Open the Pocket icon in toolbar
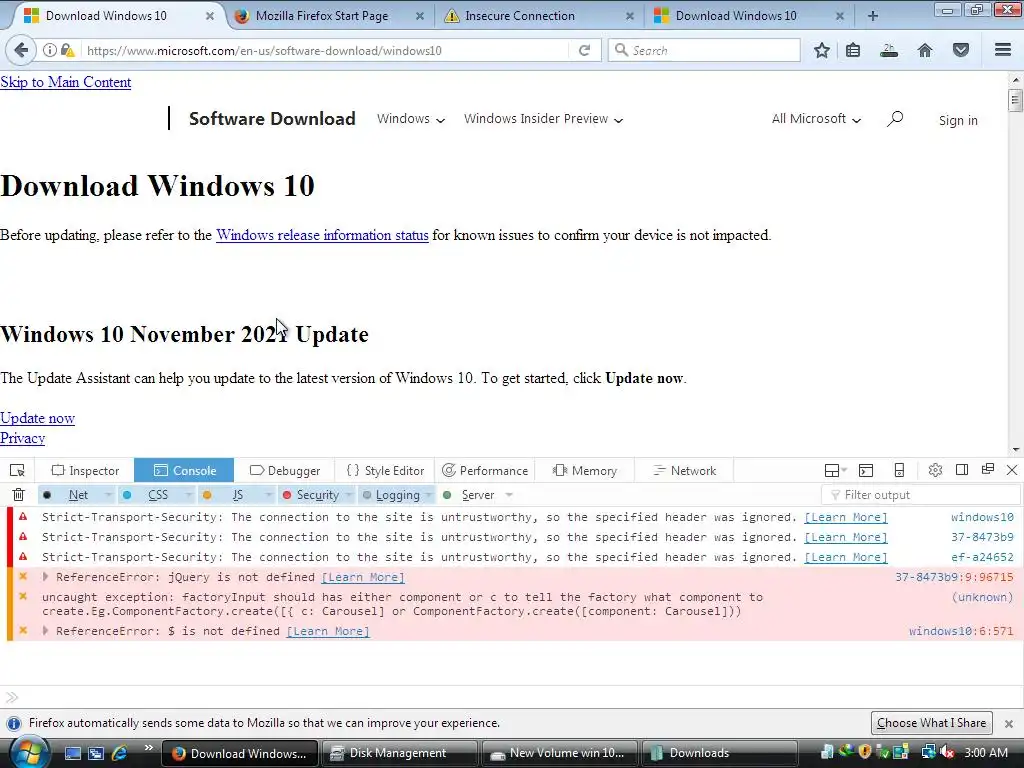The width and height of the screenshot is (1024, 768). (x=961, y=50)
